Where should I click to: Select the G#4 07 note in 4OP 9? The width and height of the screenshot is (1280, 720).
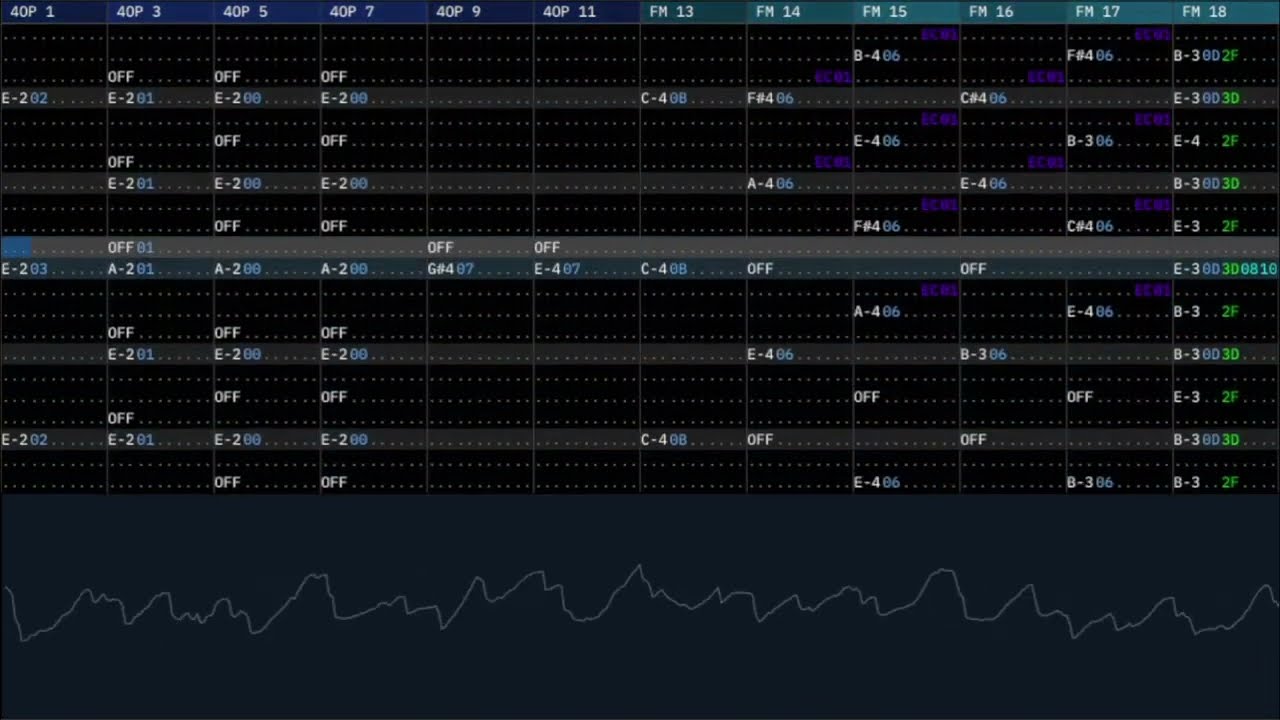tap(451, 269)
